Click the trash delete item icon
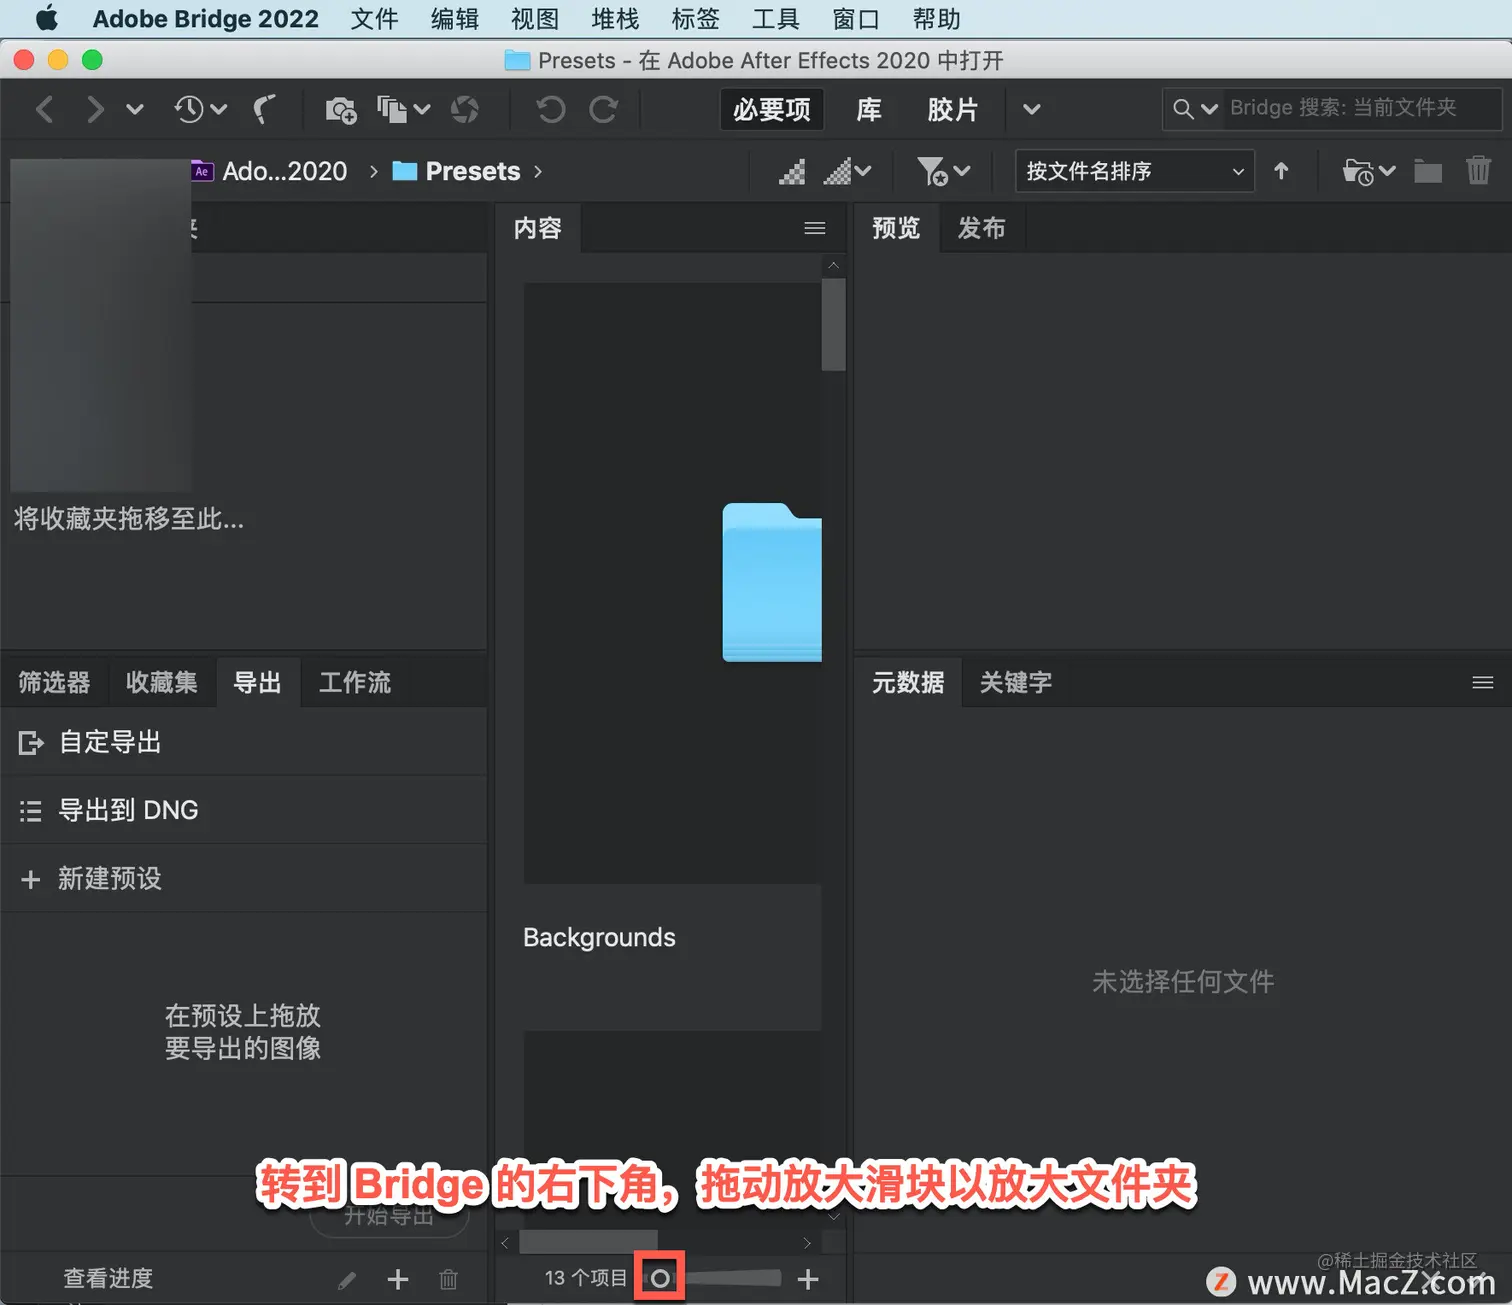Image resolution: width=1512 pixels, height=1305 pixels. [x=1478, y=171]
